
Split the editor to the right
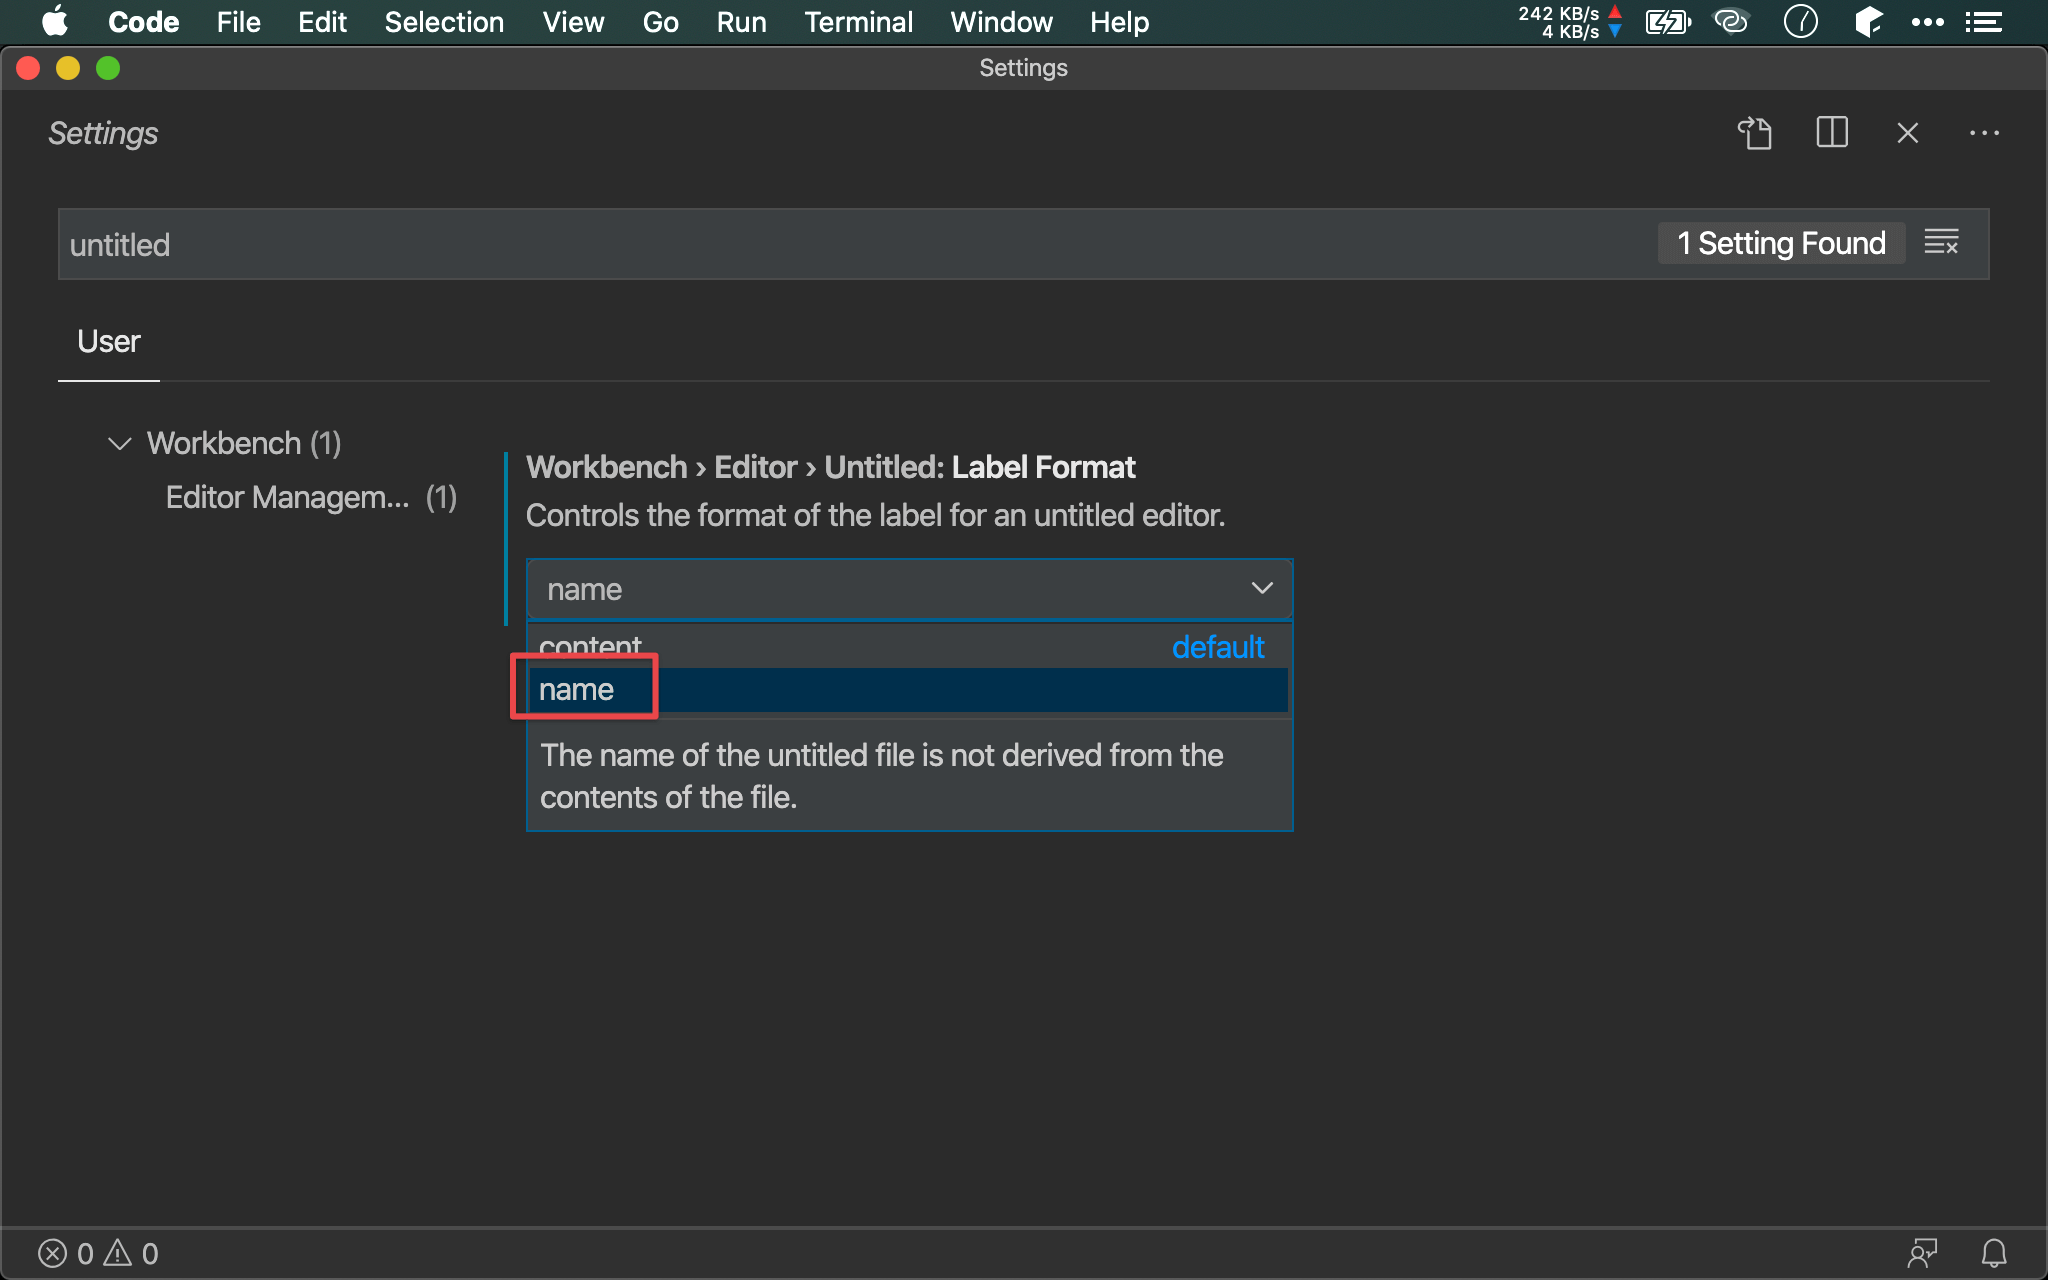(1832, 133)
